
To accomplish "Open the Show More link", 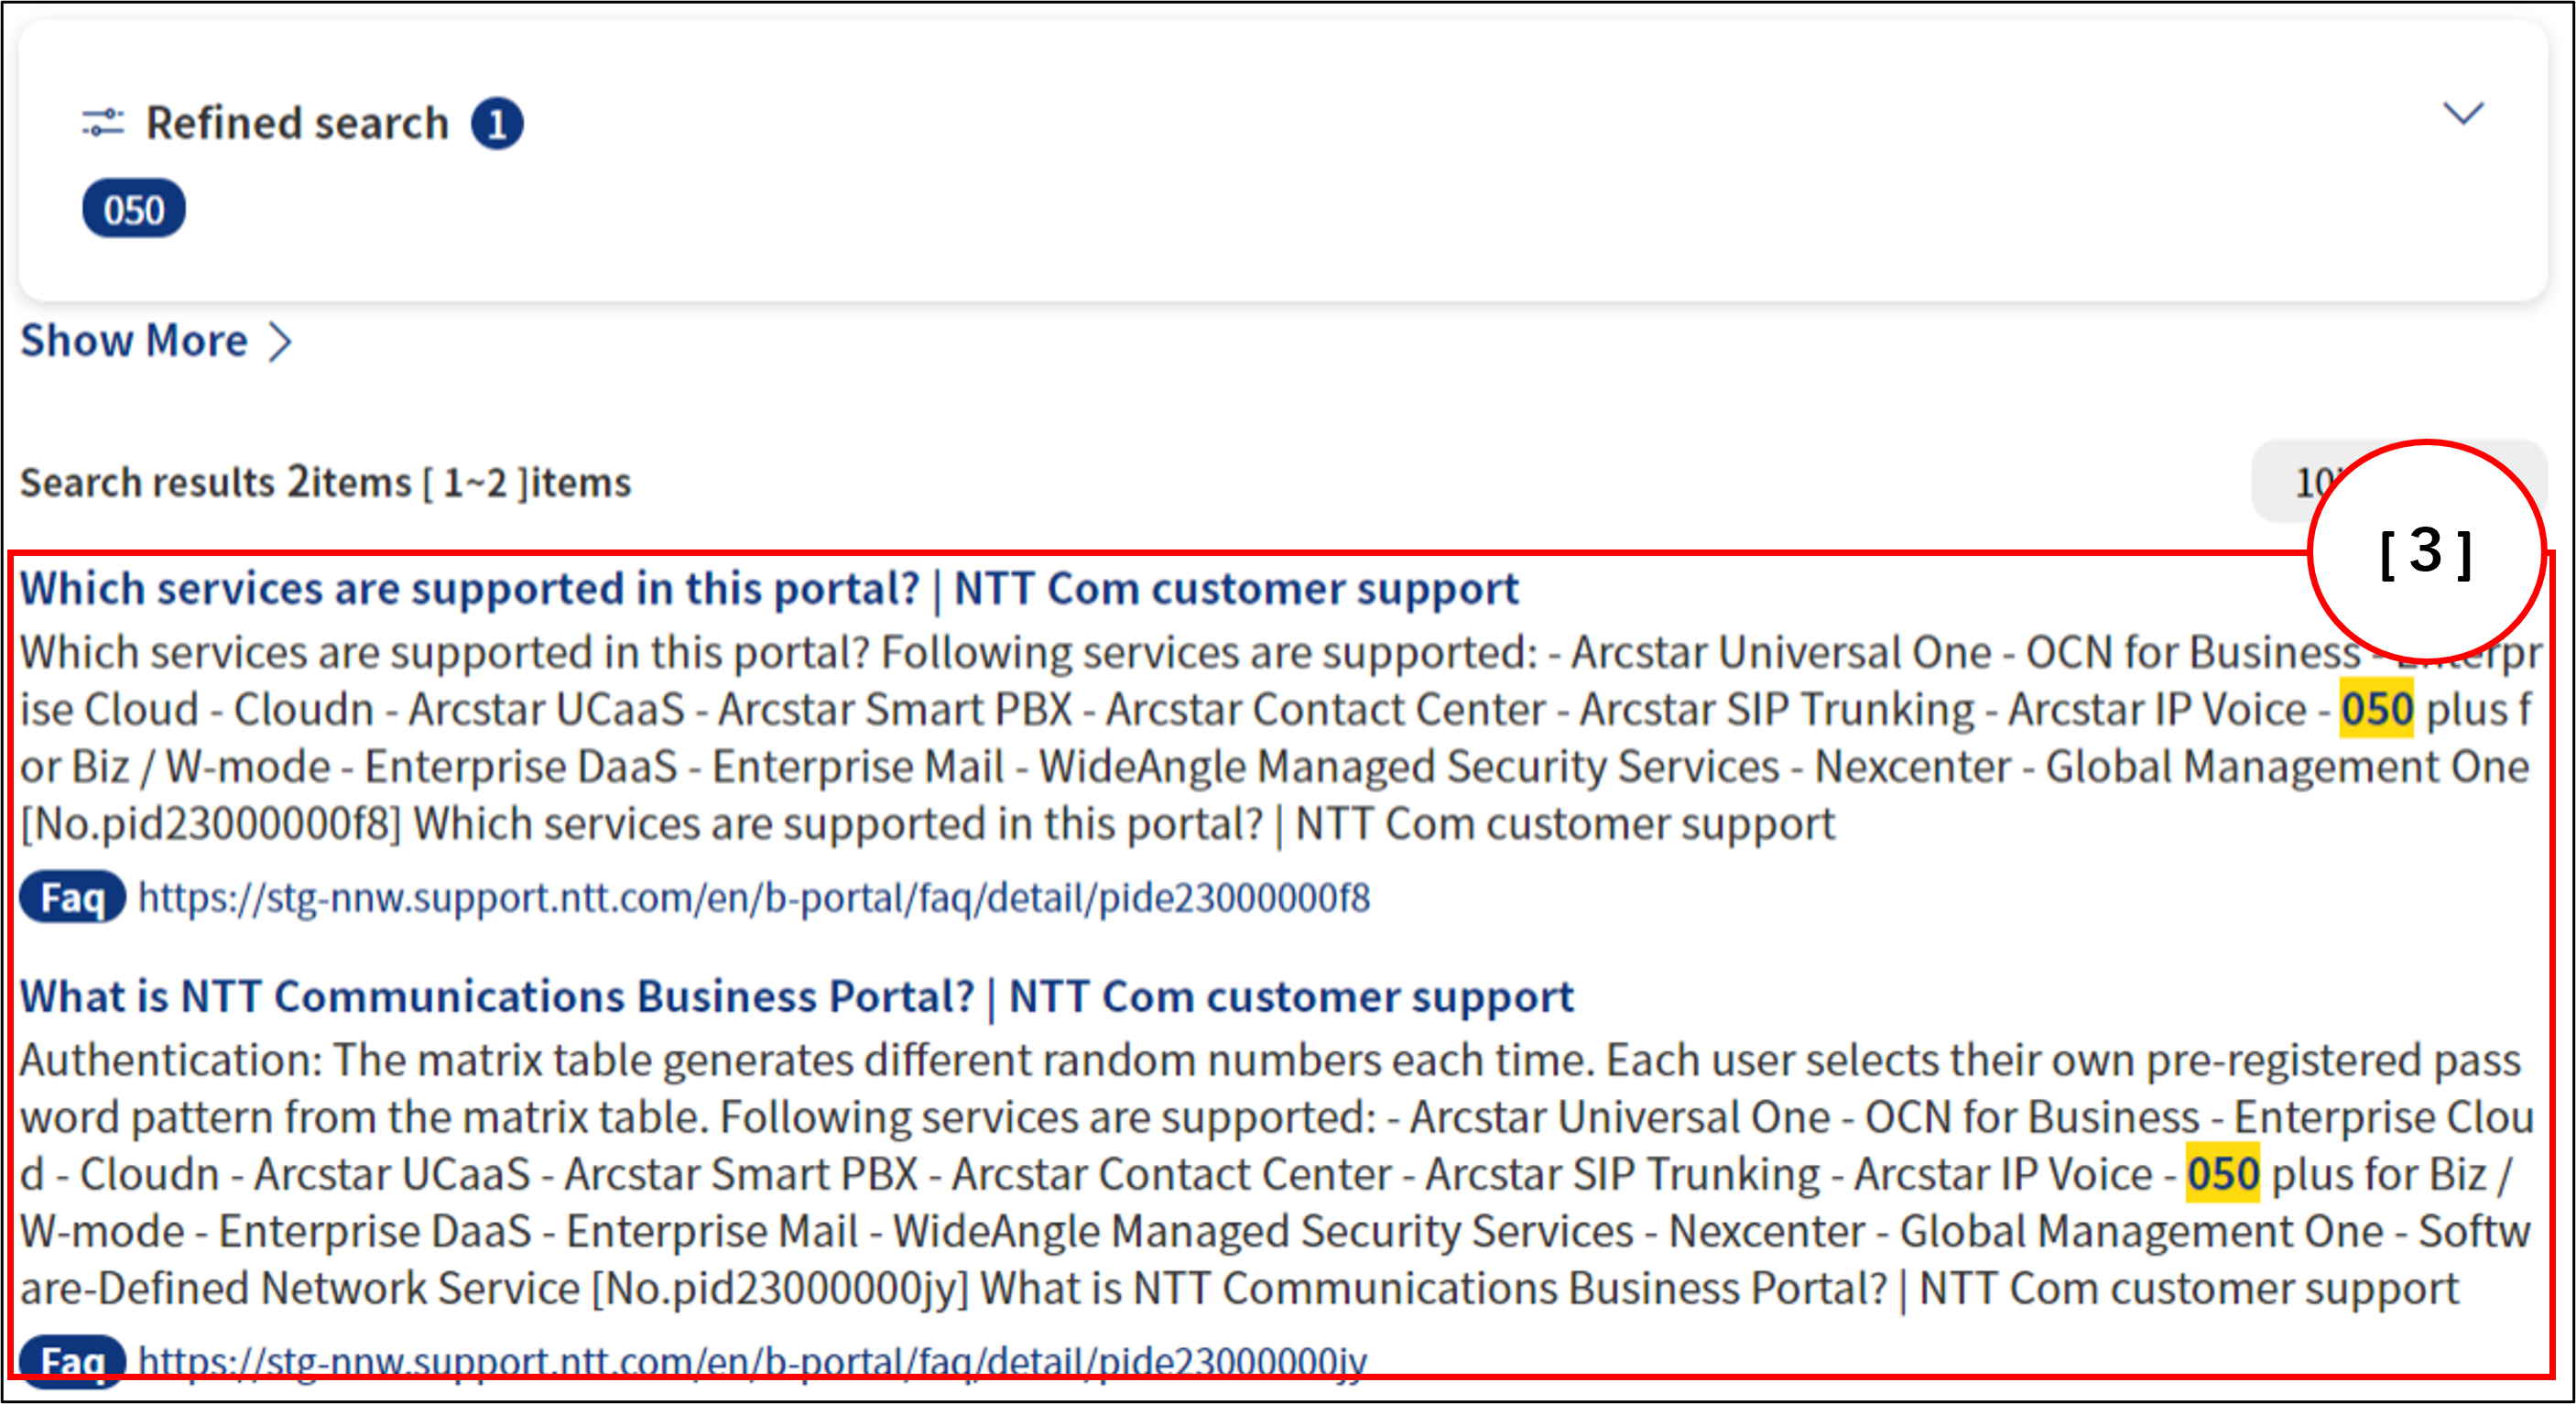I will coord(134,341).
